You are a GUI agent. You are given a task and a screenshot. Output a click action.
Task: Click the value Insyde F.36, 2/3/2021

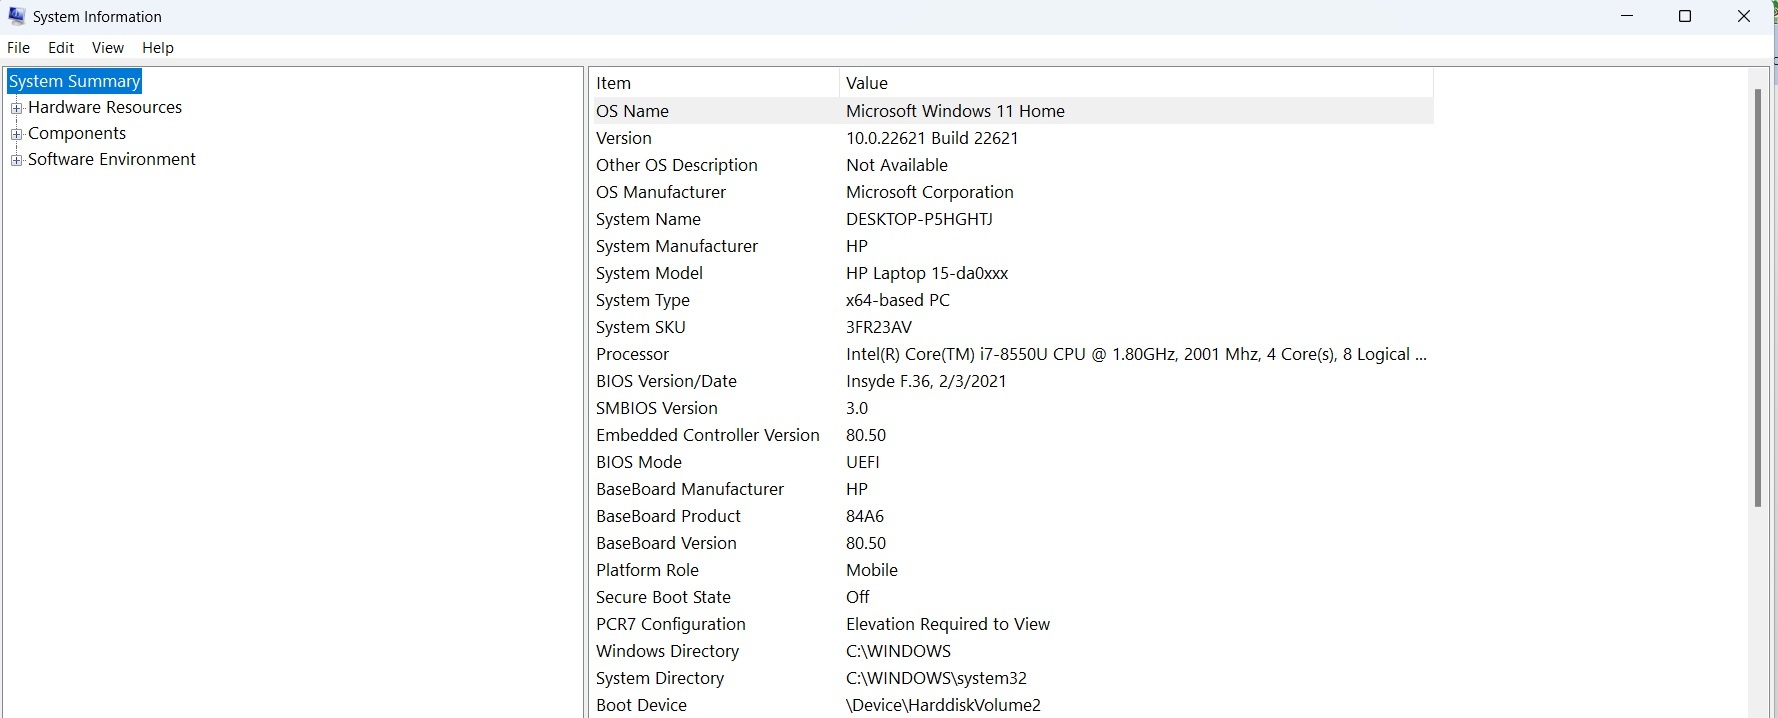click(926, 381)
